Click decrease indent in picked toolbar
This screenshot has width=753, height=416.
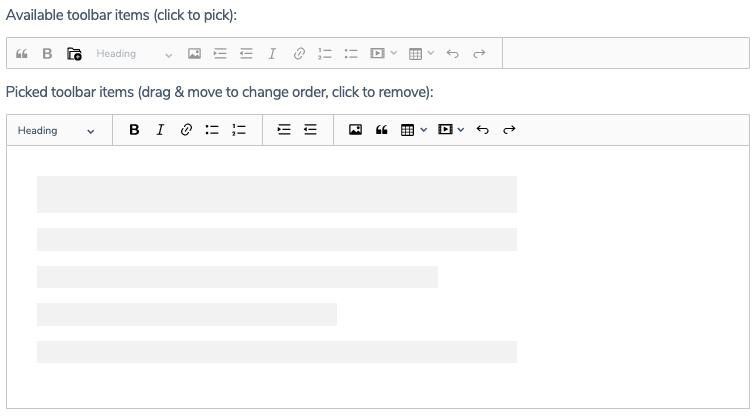[x=310, y=130]
